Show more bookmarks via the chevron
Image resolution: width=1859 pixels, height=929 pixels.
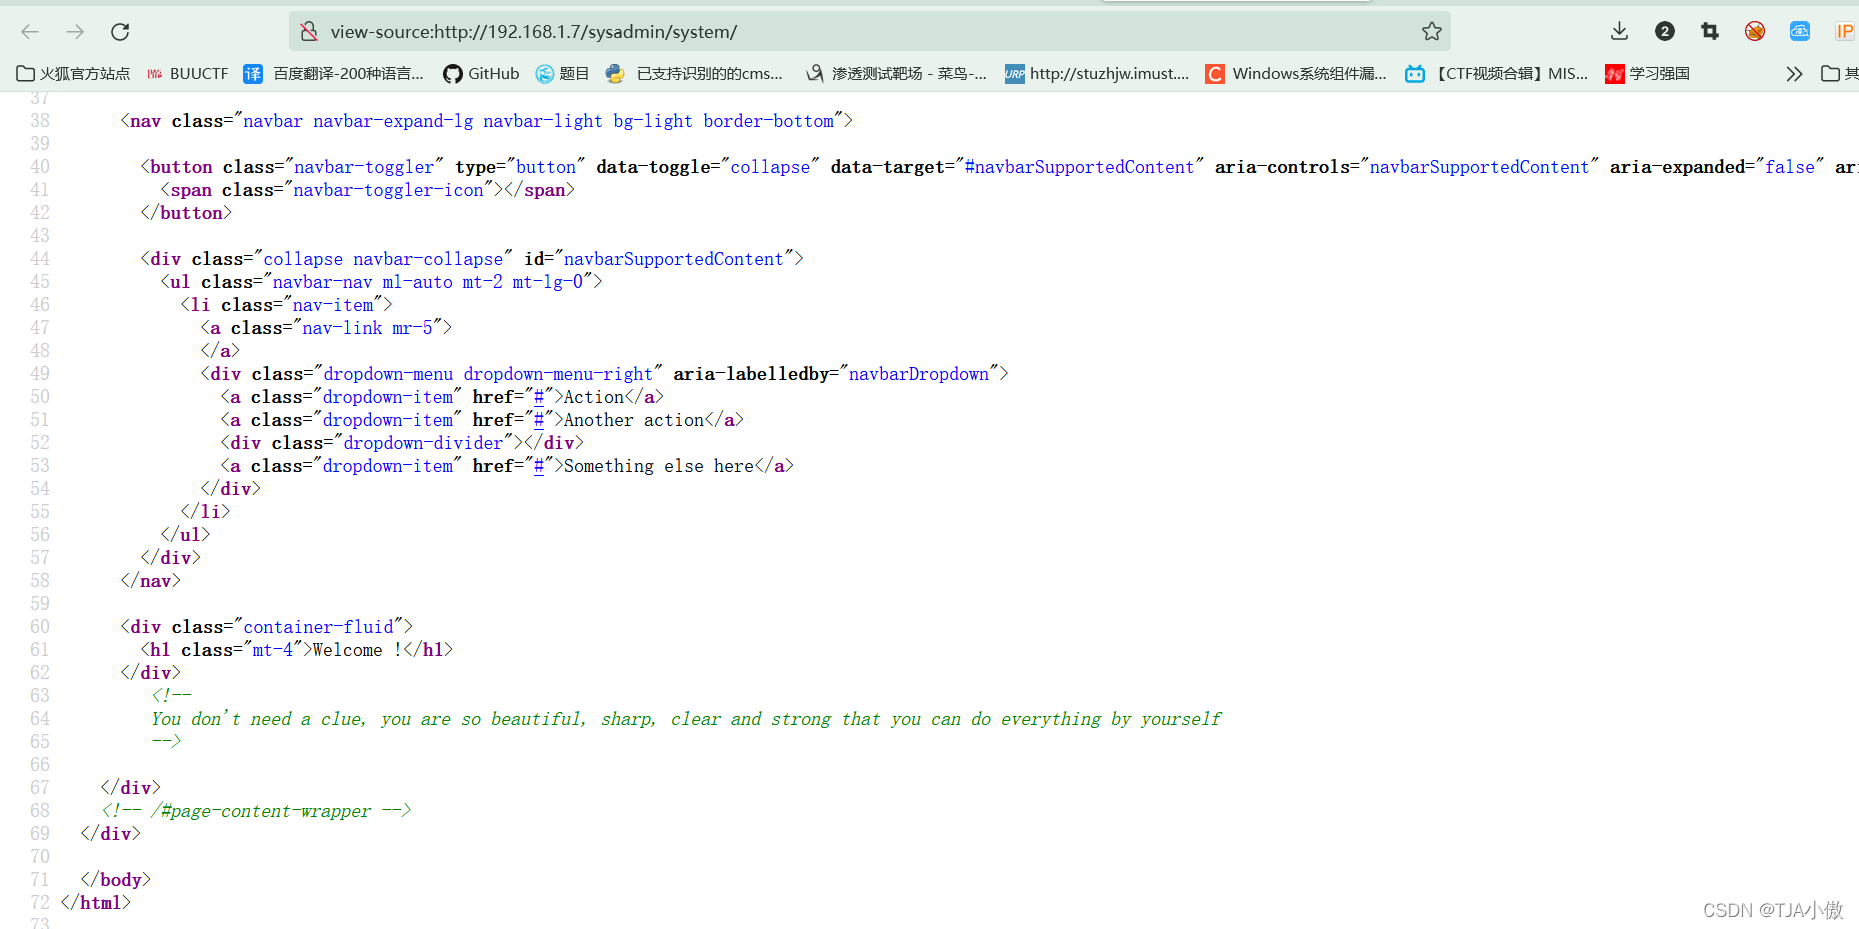[1794, 73]
